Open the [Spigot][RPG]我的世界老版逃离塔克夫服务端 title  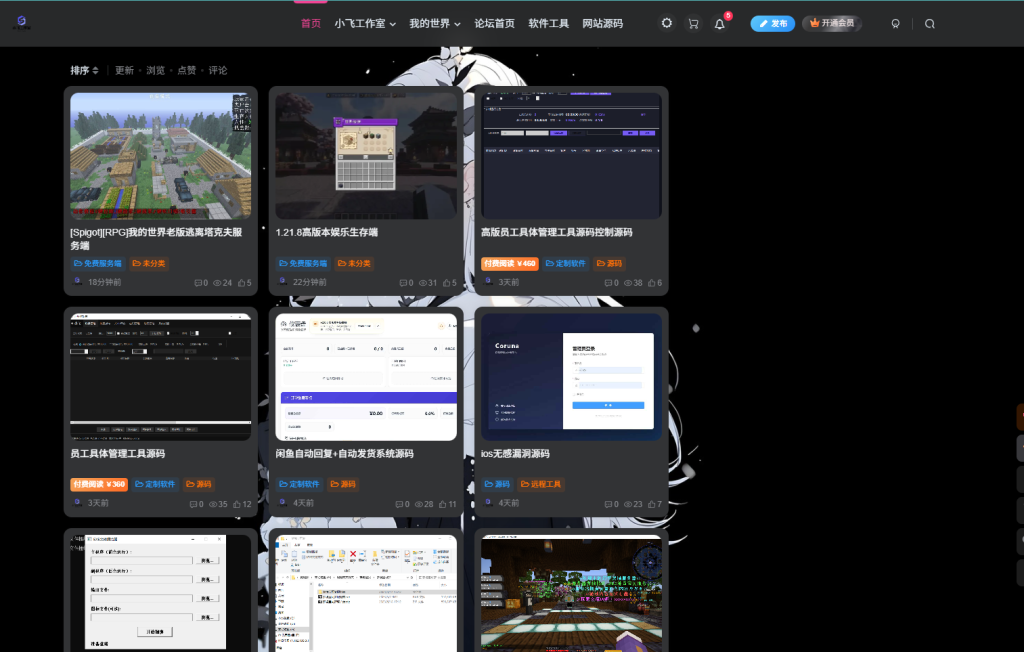click(156, 238)
